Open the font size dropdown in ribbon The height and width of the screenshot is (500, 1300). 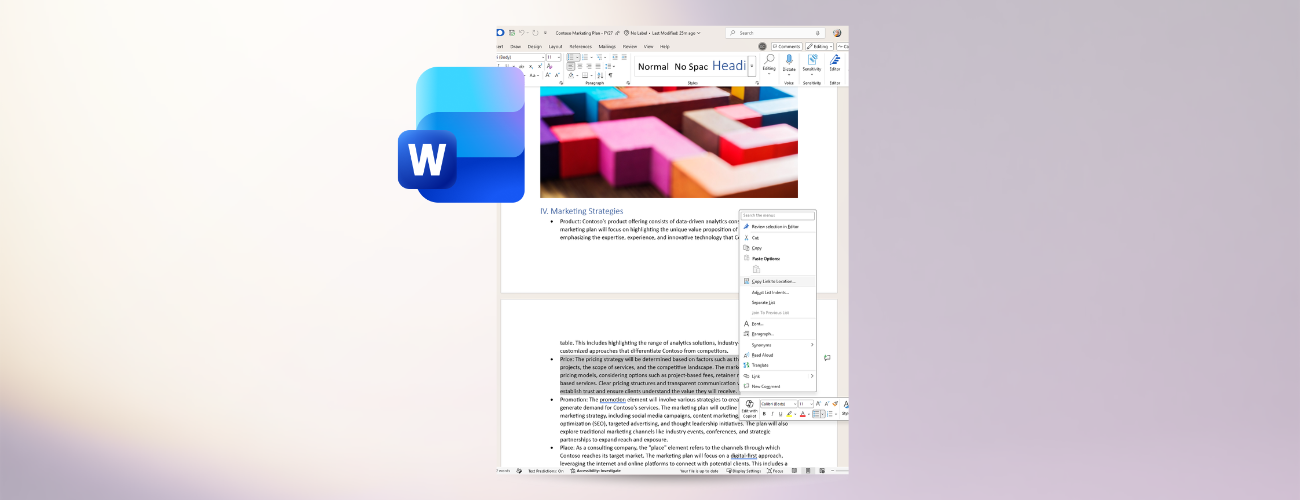tap(559, 57)
